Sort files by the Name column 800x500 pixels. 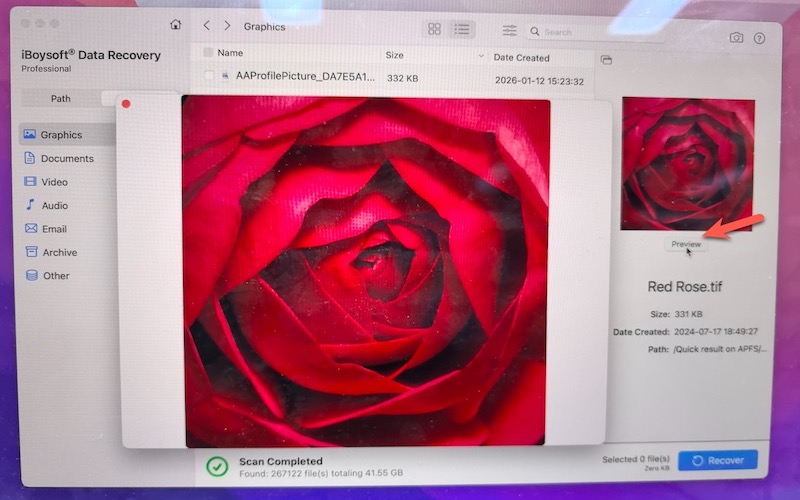click(230, 53)
